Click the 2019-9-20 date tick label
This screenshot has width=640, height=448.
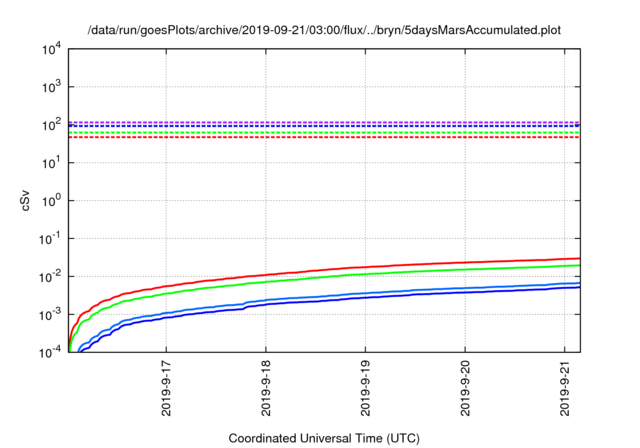(x=465, y=388)
